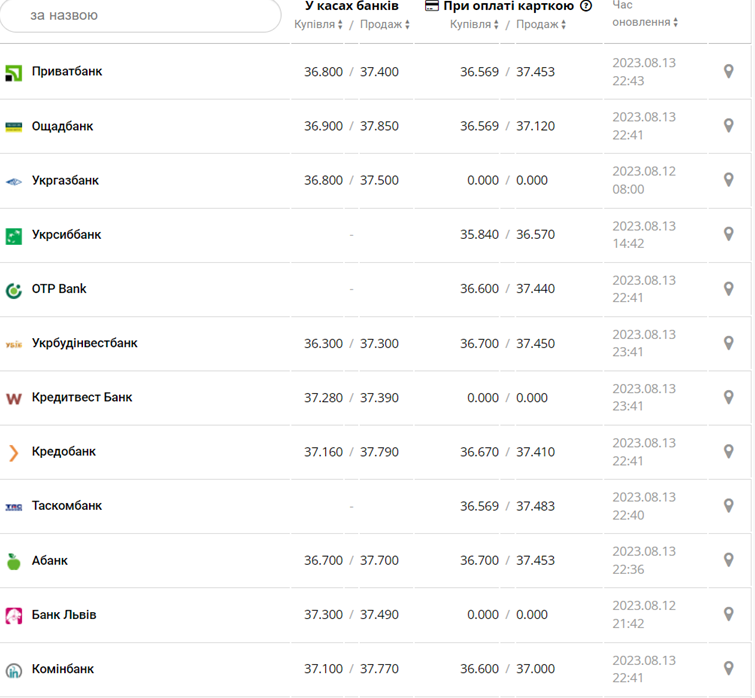
Task: Click the map pin for Кредобанк
Action: pos(729,451)
